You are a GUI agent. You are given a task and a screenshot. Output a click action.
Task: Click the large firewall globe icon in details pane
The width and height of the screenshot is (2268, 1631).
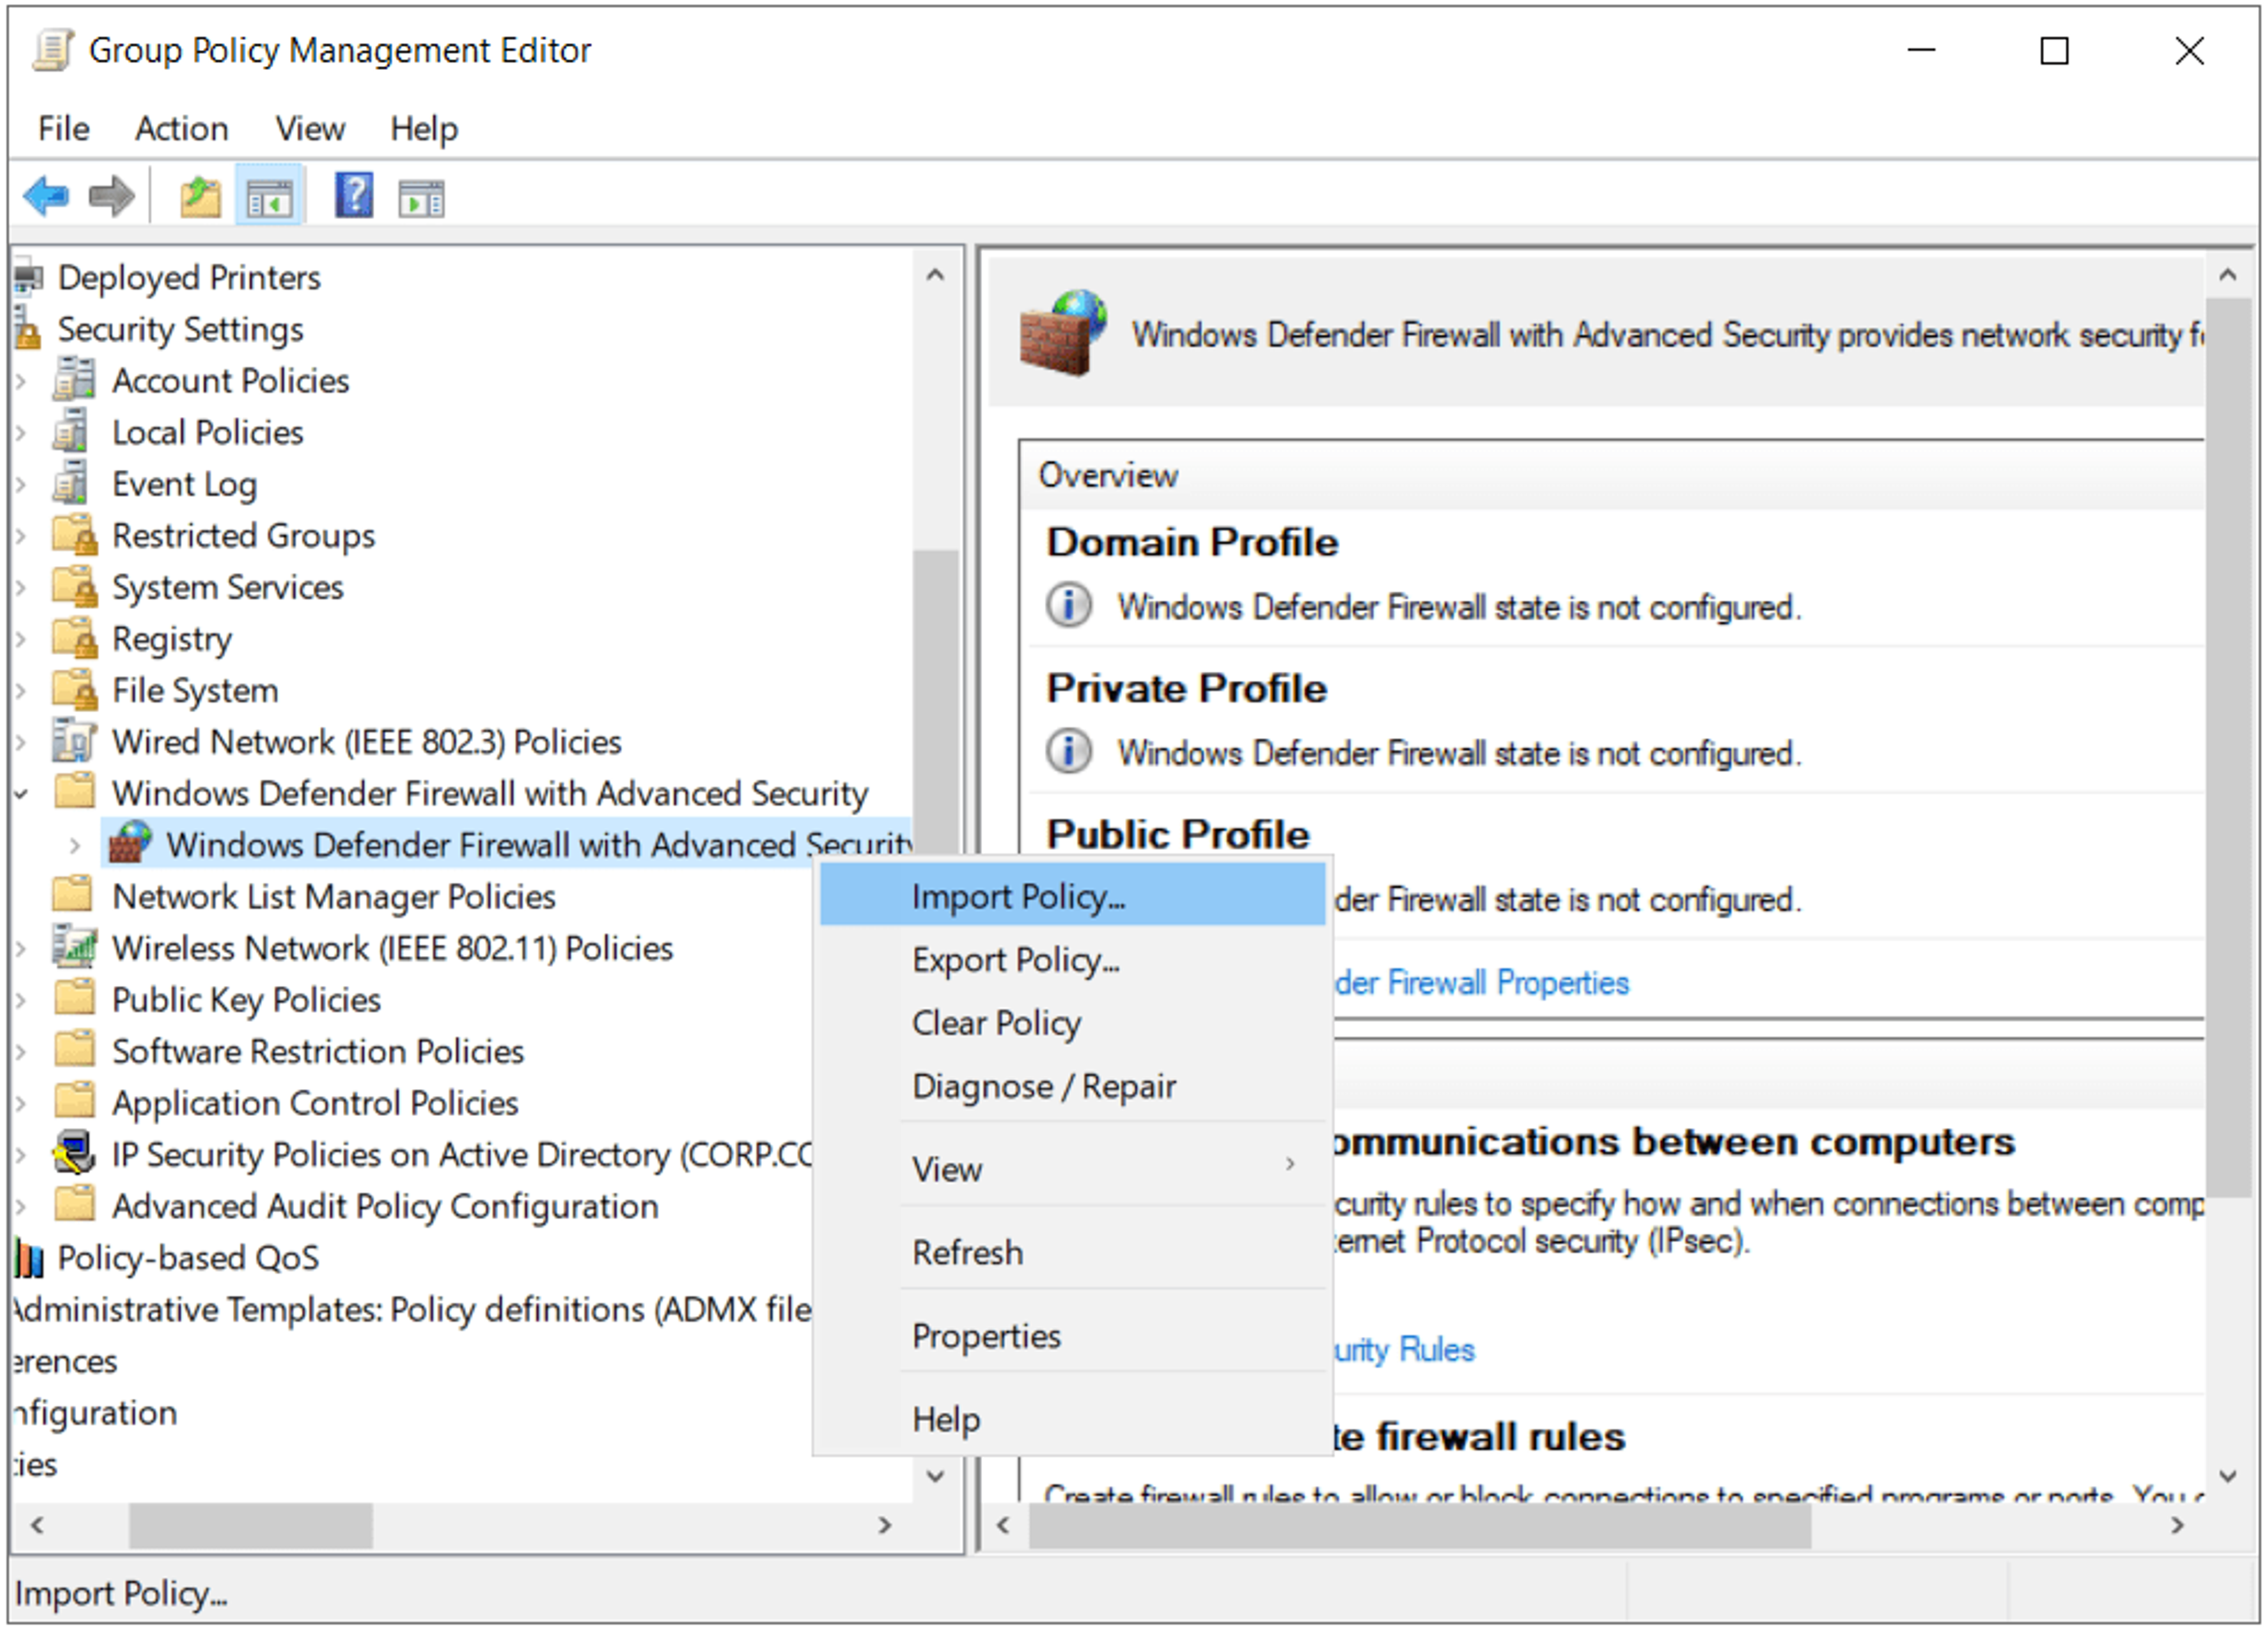point(1063,333)
